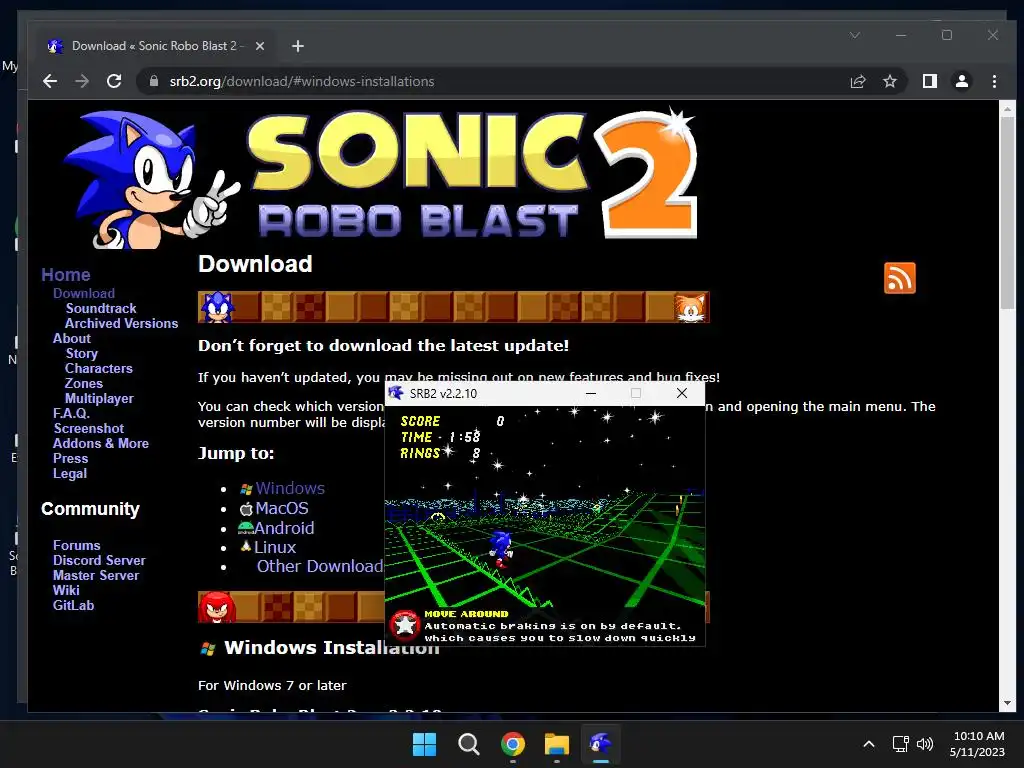Open Chrome three-dot menu

994,81
